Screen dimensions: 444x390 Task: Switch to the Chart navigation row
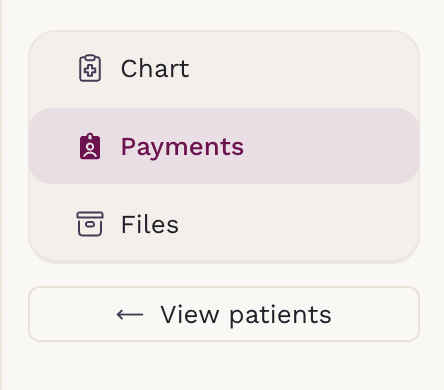224,69
